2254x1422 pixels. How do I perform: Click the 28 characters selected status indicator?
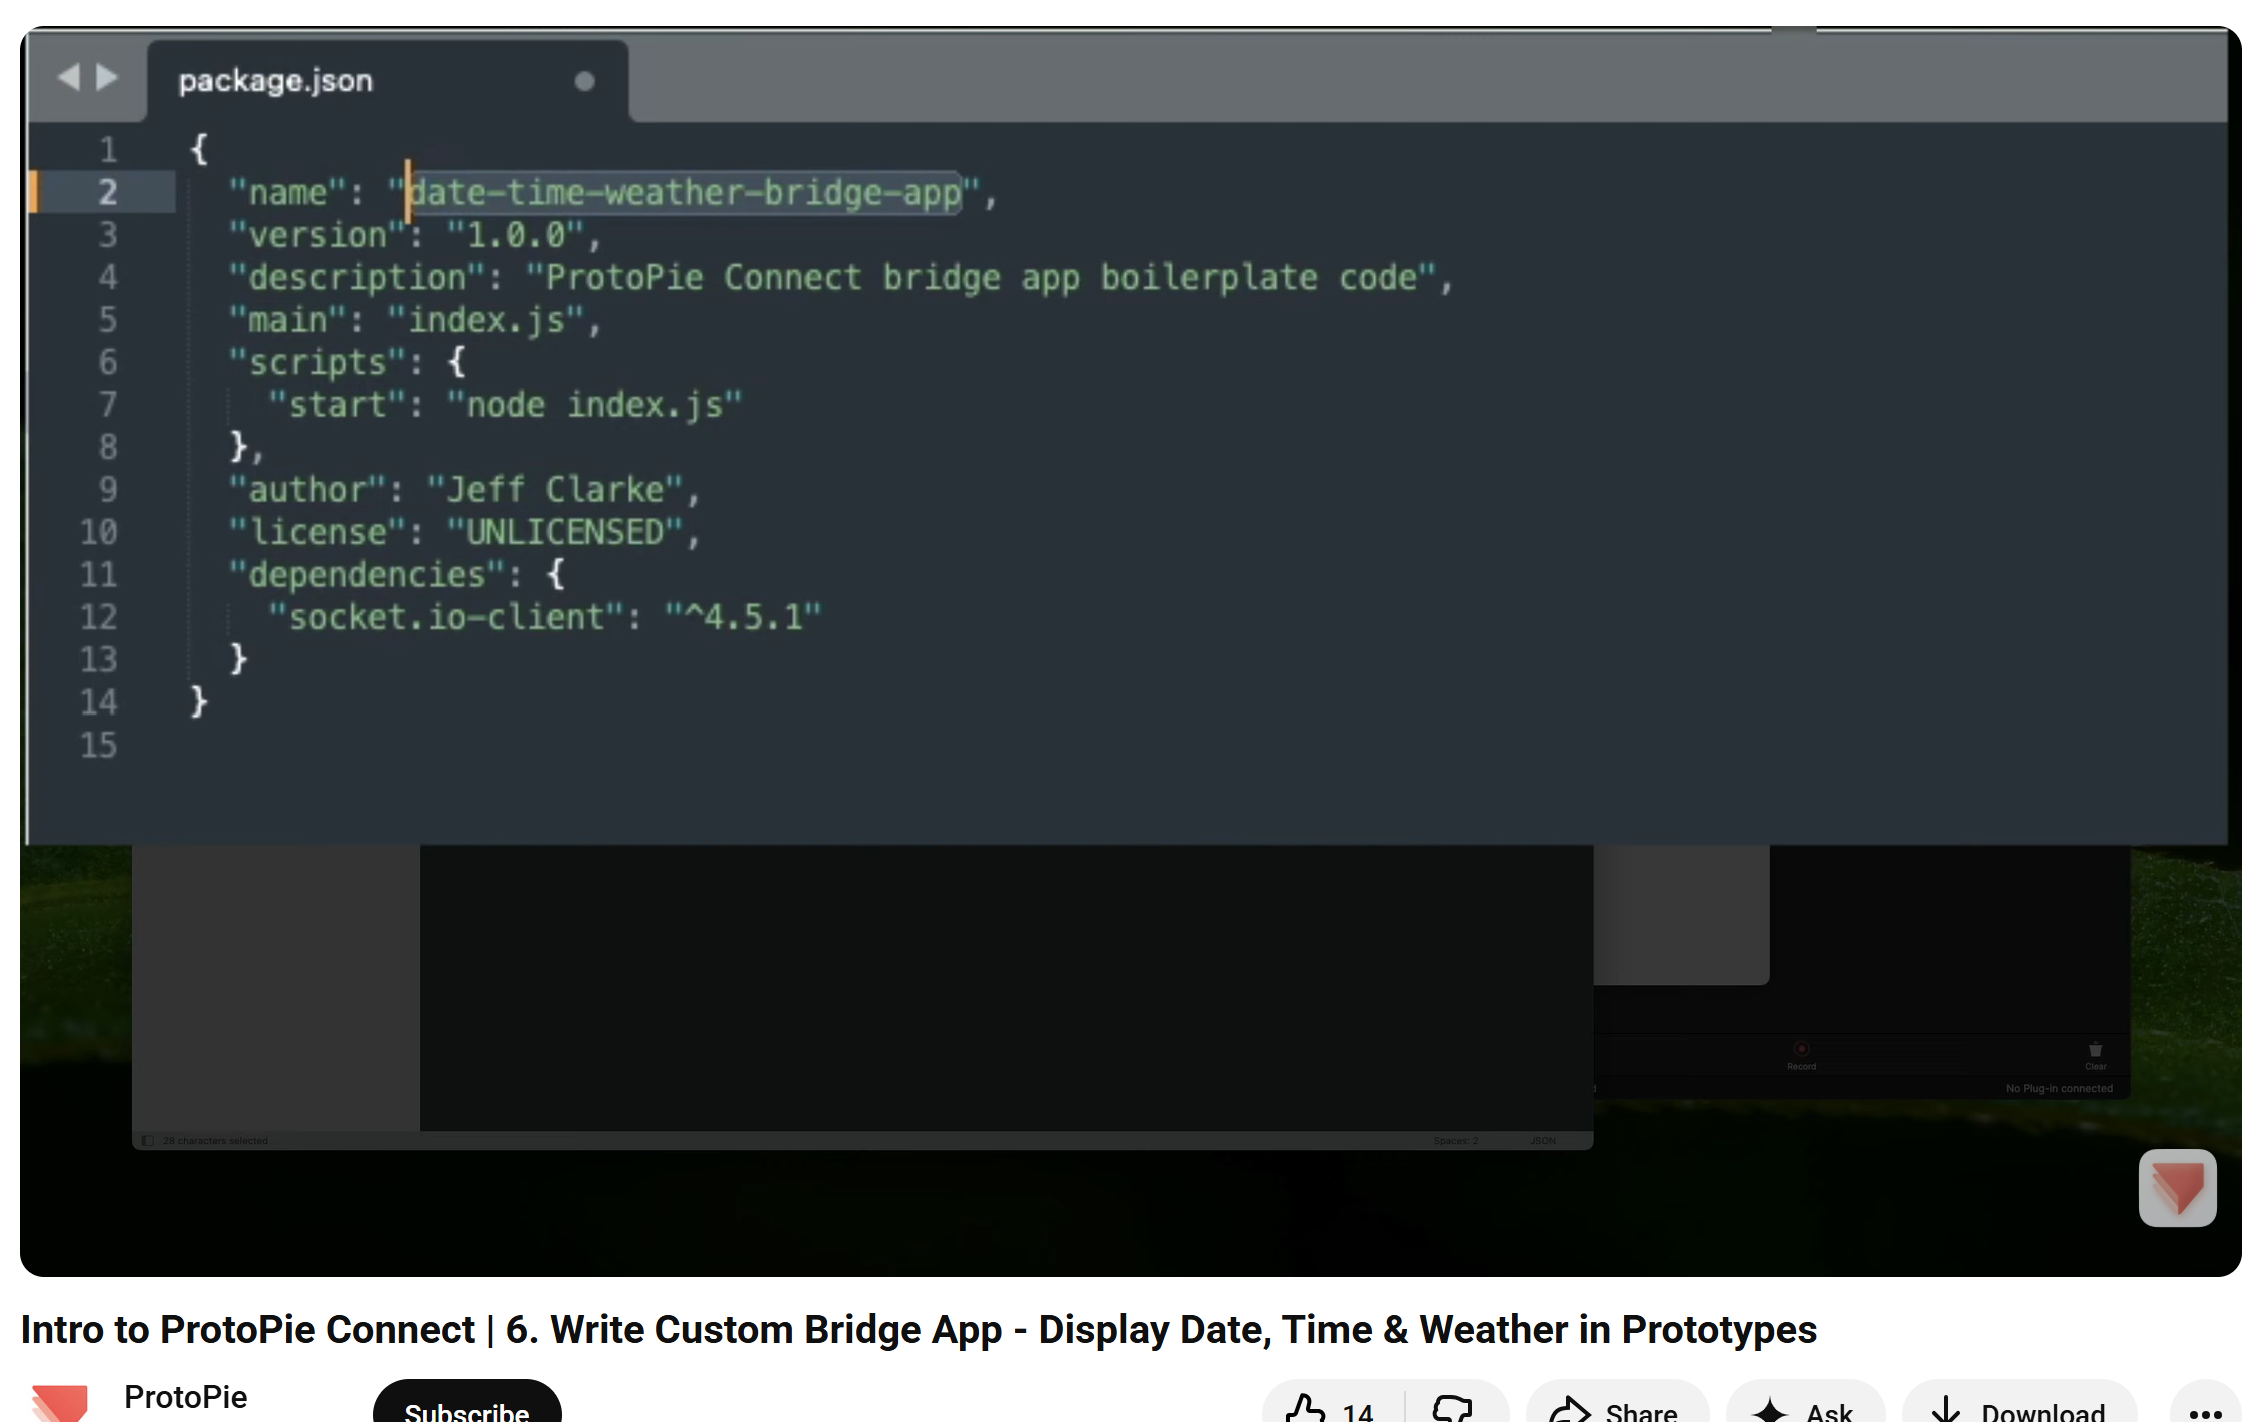(215, 1139)
